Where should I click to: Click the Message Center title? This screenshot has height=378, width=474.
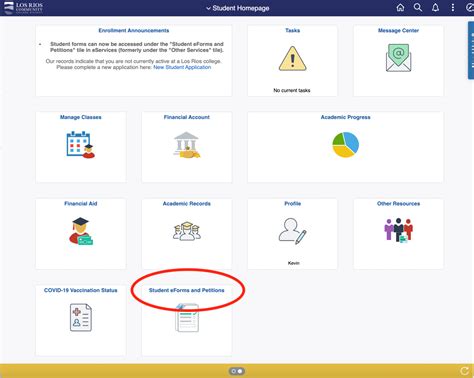(x=398, y=30)
